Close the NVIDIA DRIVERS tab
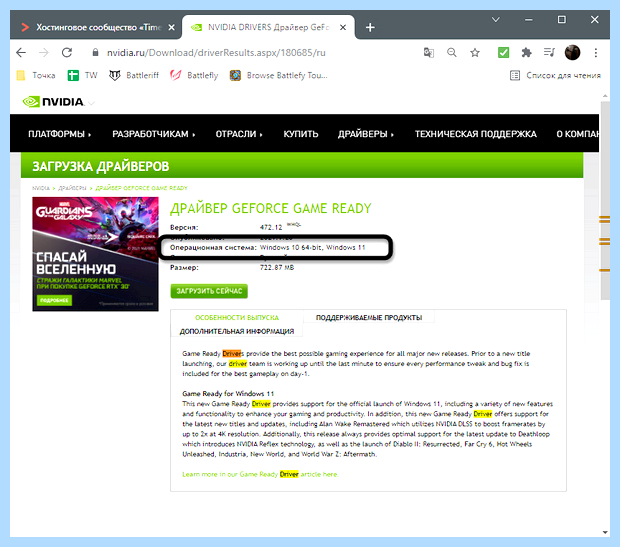The width and height of the screenshot is (620, 547). pos(343,27)
